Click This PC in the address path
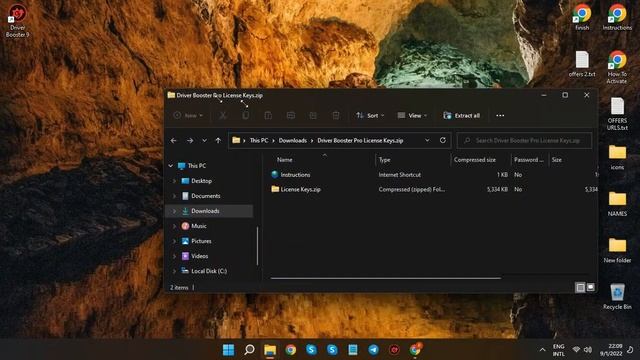The width and height of the screenshot is (640, 360). pos(259,140)
